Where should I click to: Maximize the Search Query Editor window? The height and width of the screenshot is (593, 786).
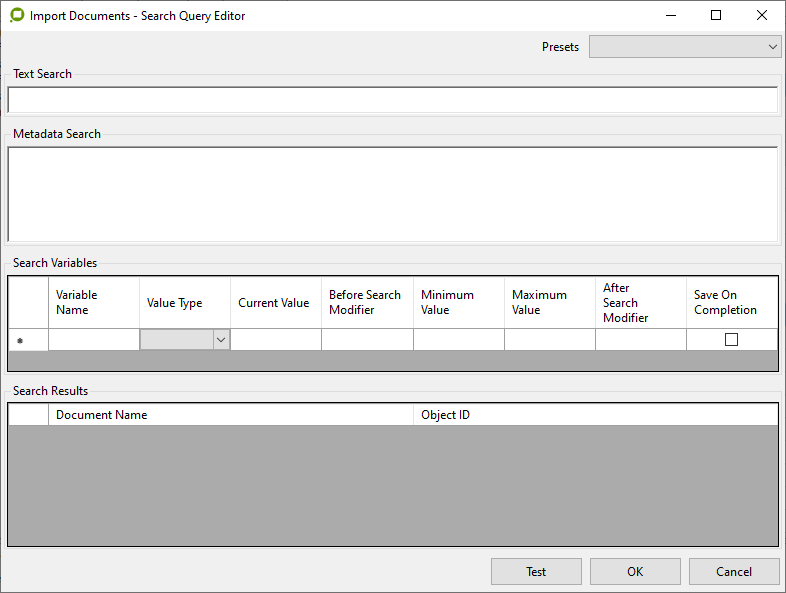click(x=716, y=16)
